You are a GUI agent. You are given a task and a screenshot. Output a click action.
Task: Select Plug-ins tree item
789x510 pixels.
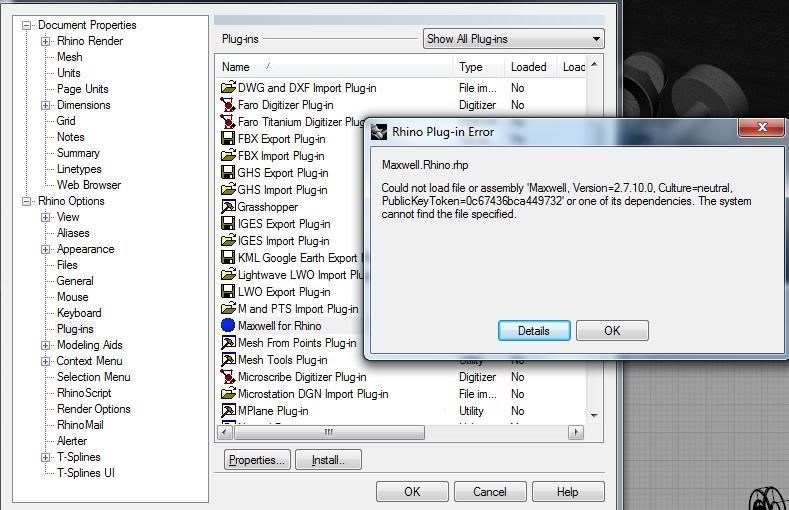[75, 329]
